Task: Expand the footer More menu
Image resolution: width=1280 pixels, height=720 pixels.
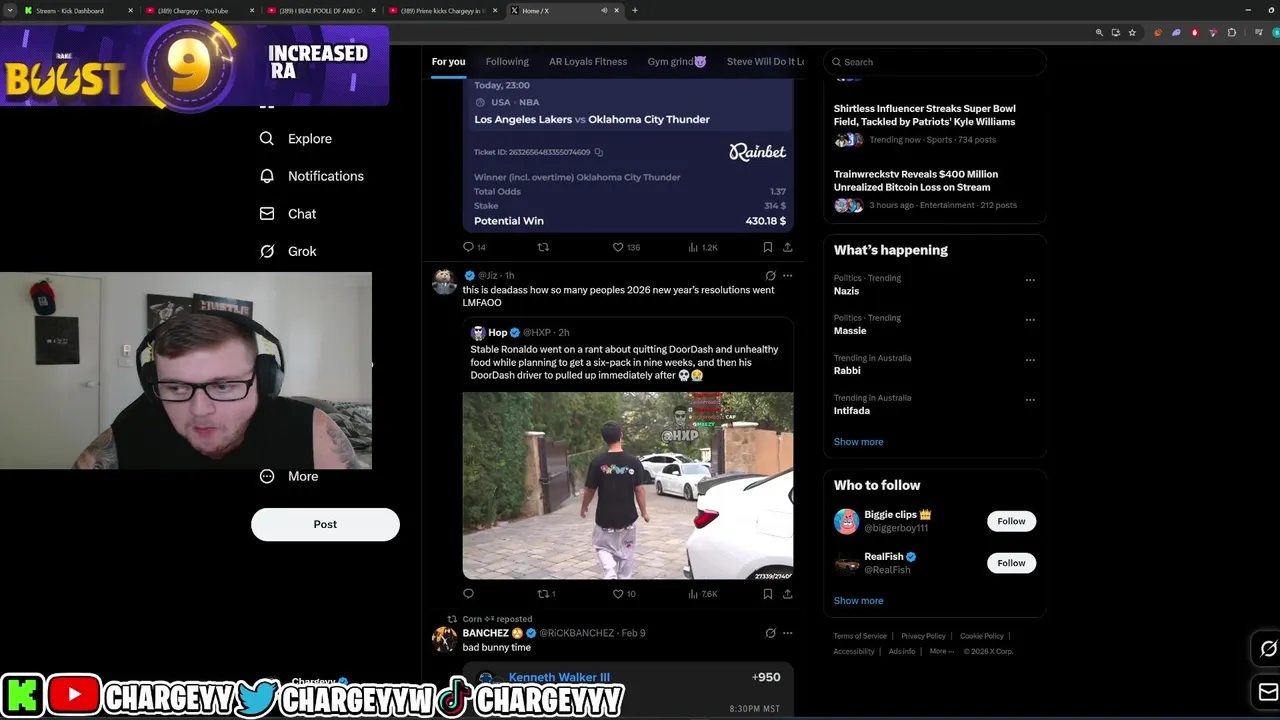Action: click(x=942, y=651)
